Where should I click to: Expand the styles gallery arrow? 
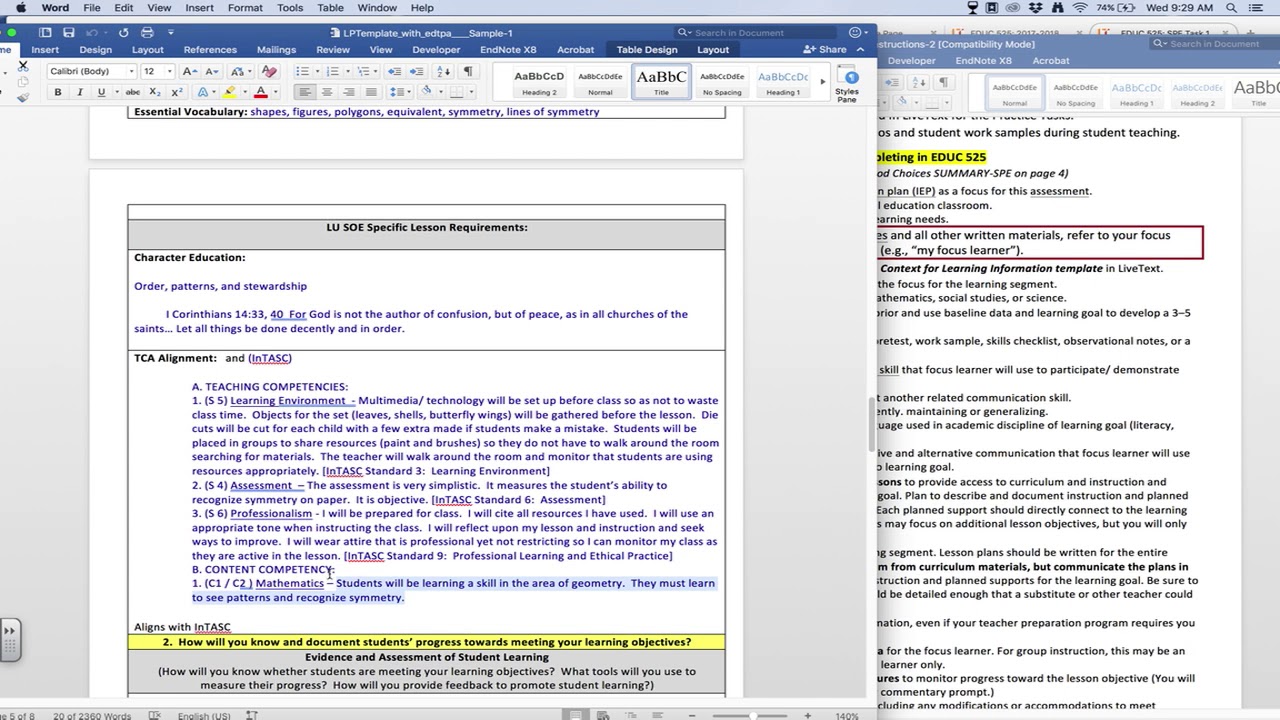822,82
